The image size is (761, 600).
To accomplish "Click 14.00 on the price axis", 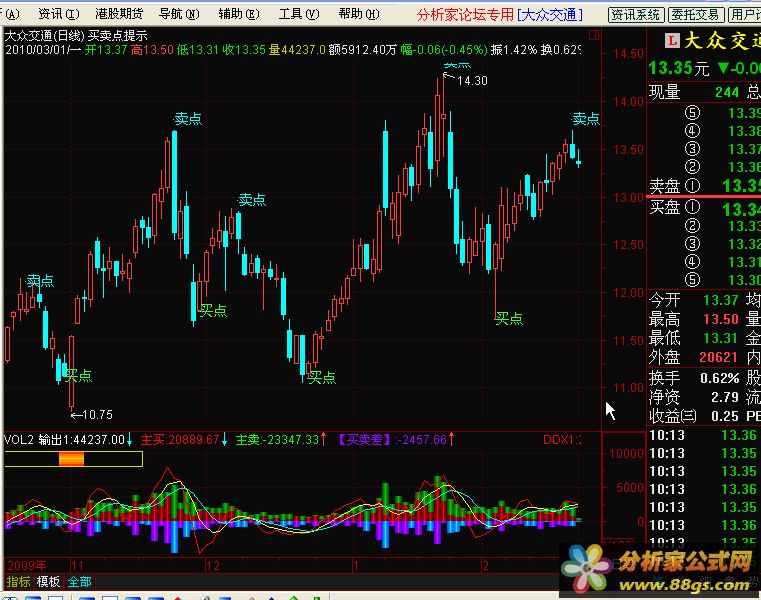I will tap(629, 102).
